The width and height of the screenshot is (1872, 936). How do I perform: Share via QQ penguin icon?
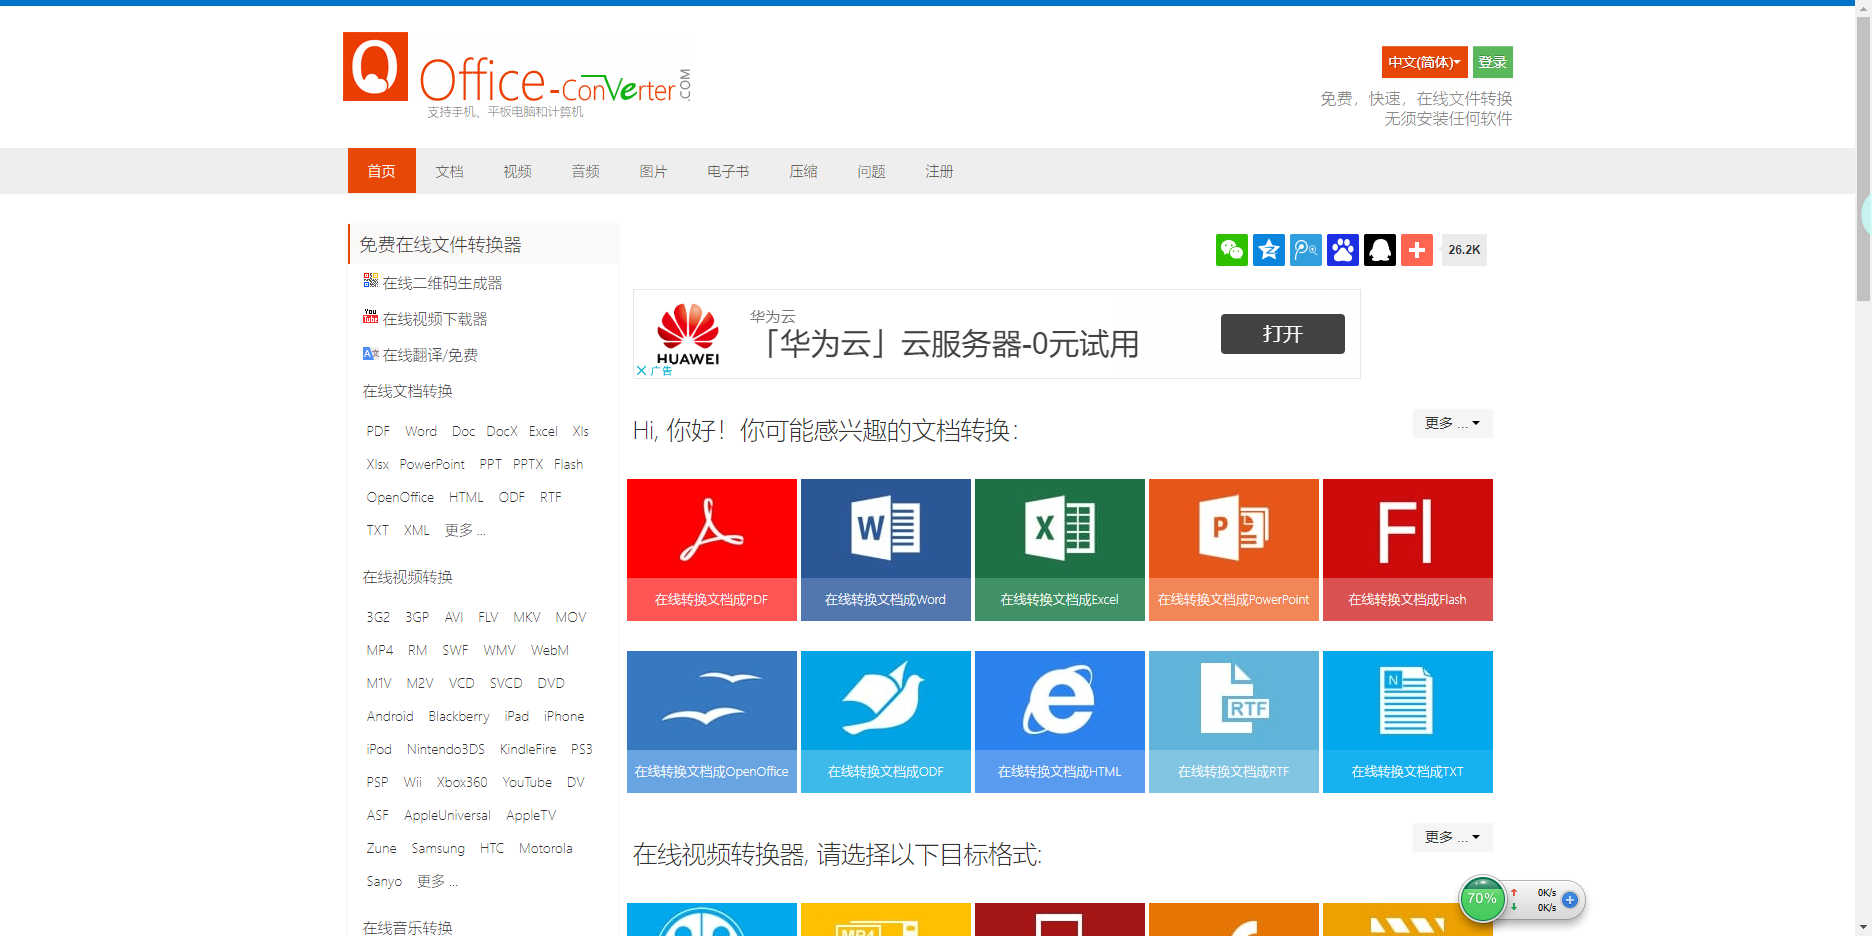click(1380, 250)
